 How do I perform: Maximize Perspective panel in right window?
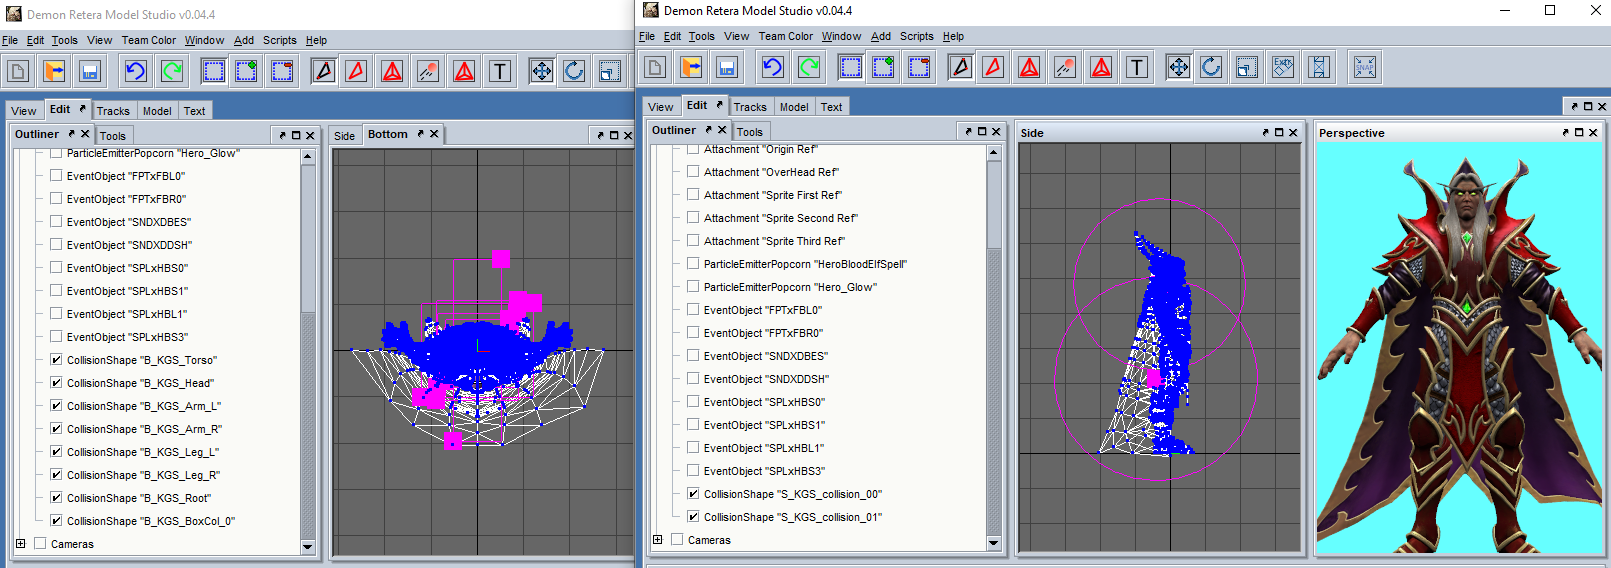click(x=1580, y=132)
